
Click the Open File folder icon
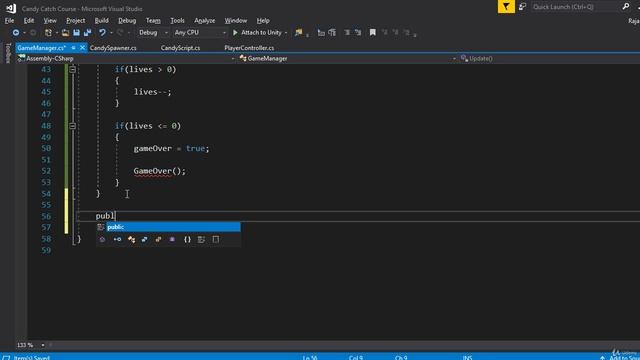[x=65, y=33]
